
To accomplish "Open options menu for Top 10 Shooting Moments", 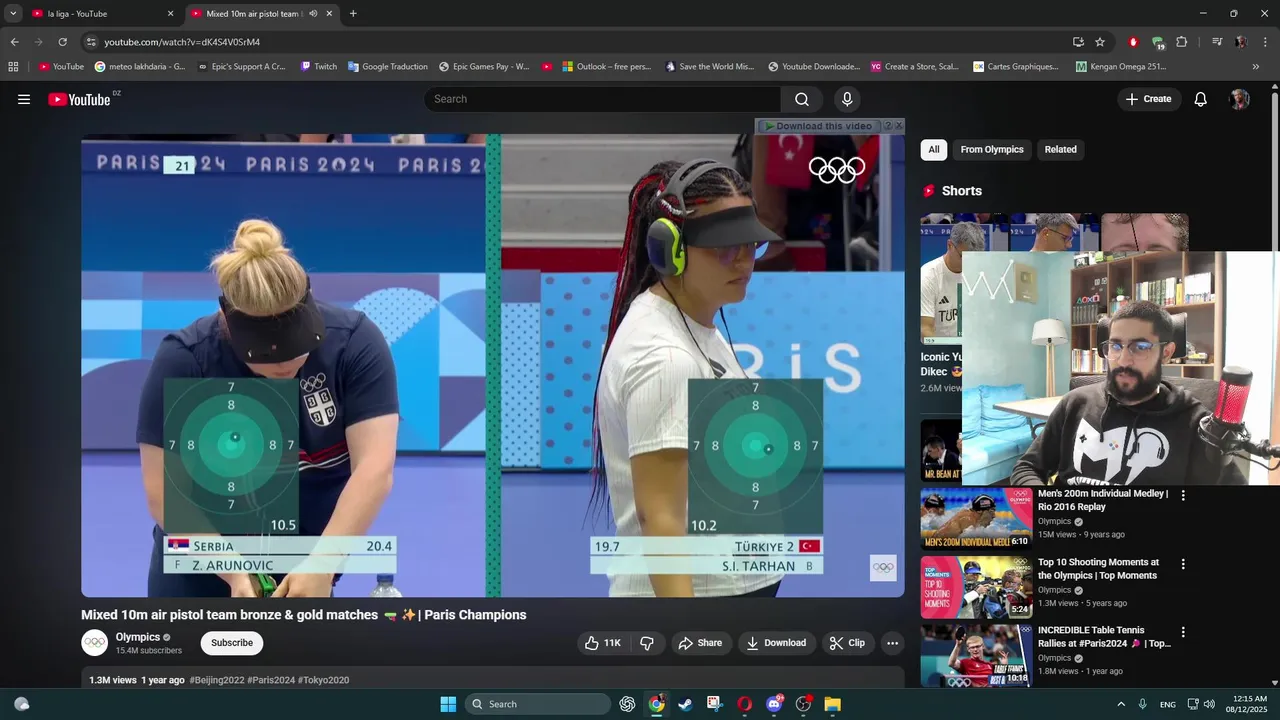I will (x=1183, y=564).
